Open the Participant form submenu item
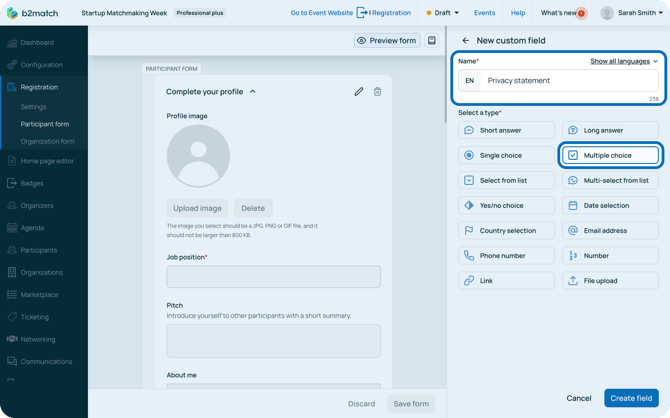670x418 pixels. click(x=45, y=124)
